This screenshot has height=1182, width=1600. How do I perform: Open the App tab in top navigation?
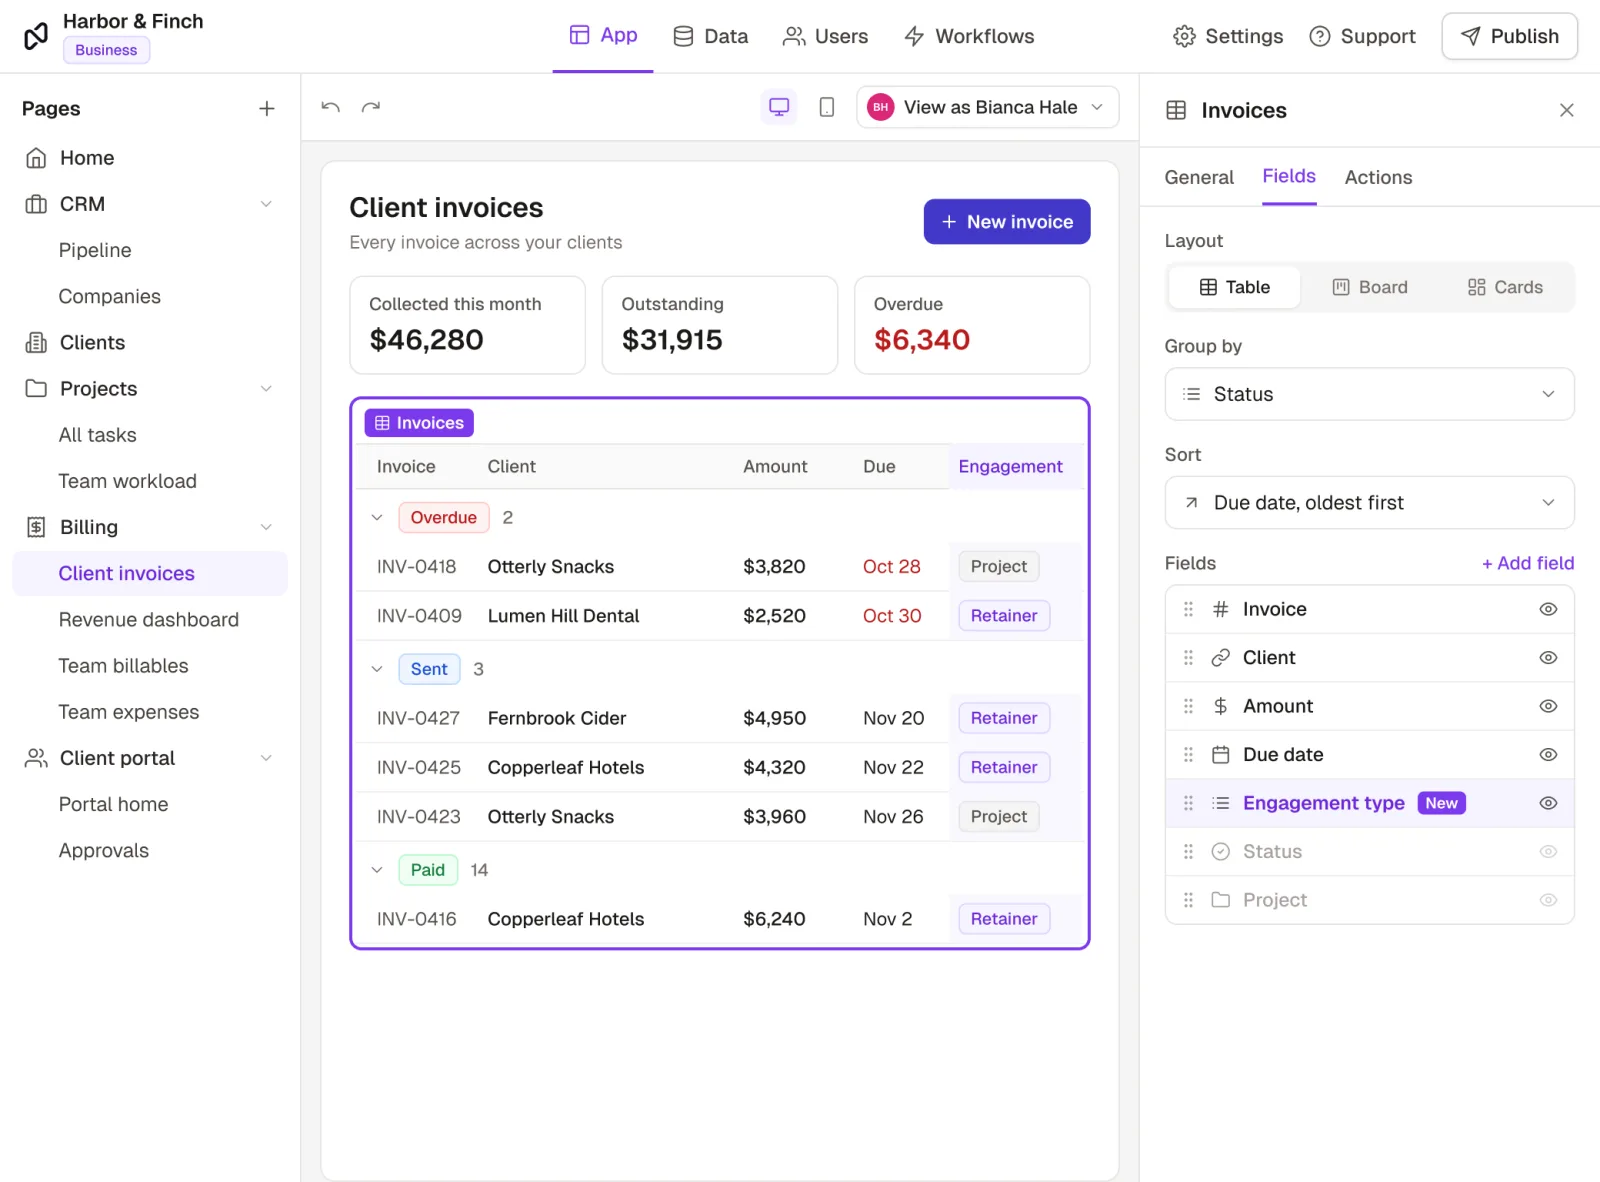pyautogui.click(x=603, y=36)
